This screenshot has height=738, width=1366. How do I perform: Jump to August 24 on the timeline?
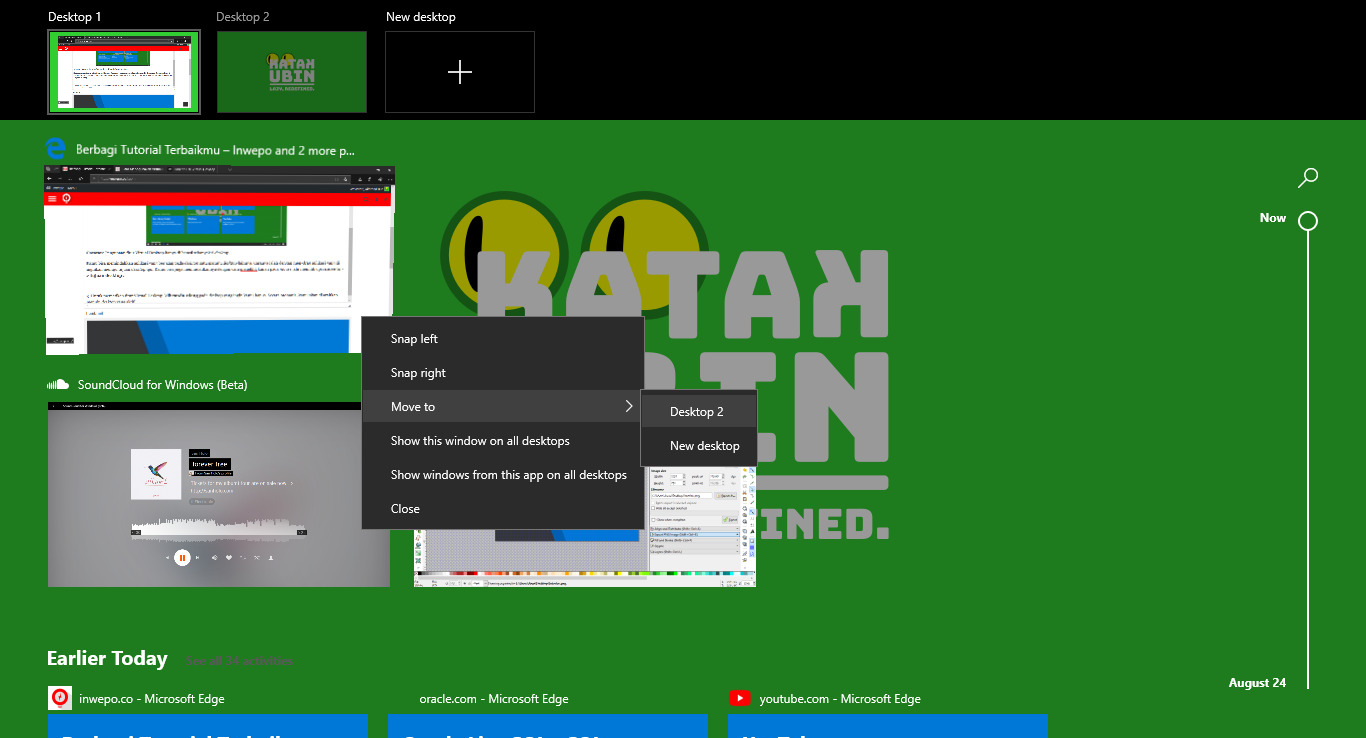coord(1257,683)
